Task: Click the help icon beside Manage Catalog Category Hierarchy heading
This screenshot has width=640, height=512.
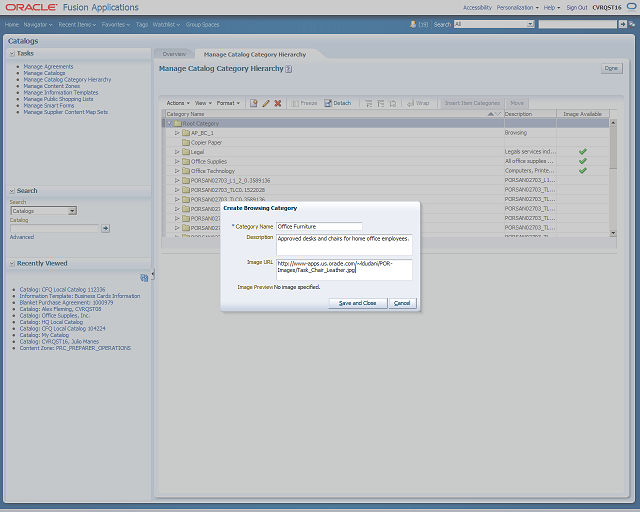Action: 289,69
